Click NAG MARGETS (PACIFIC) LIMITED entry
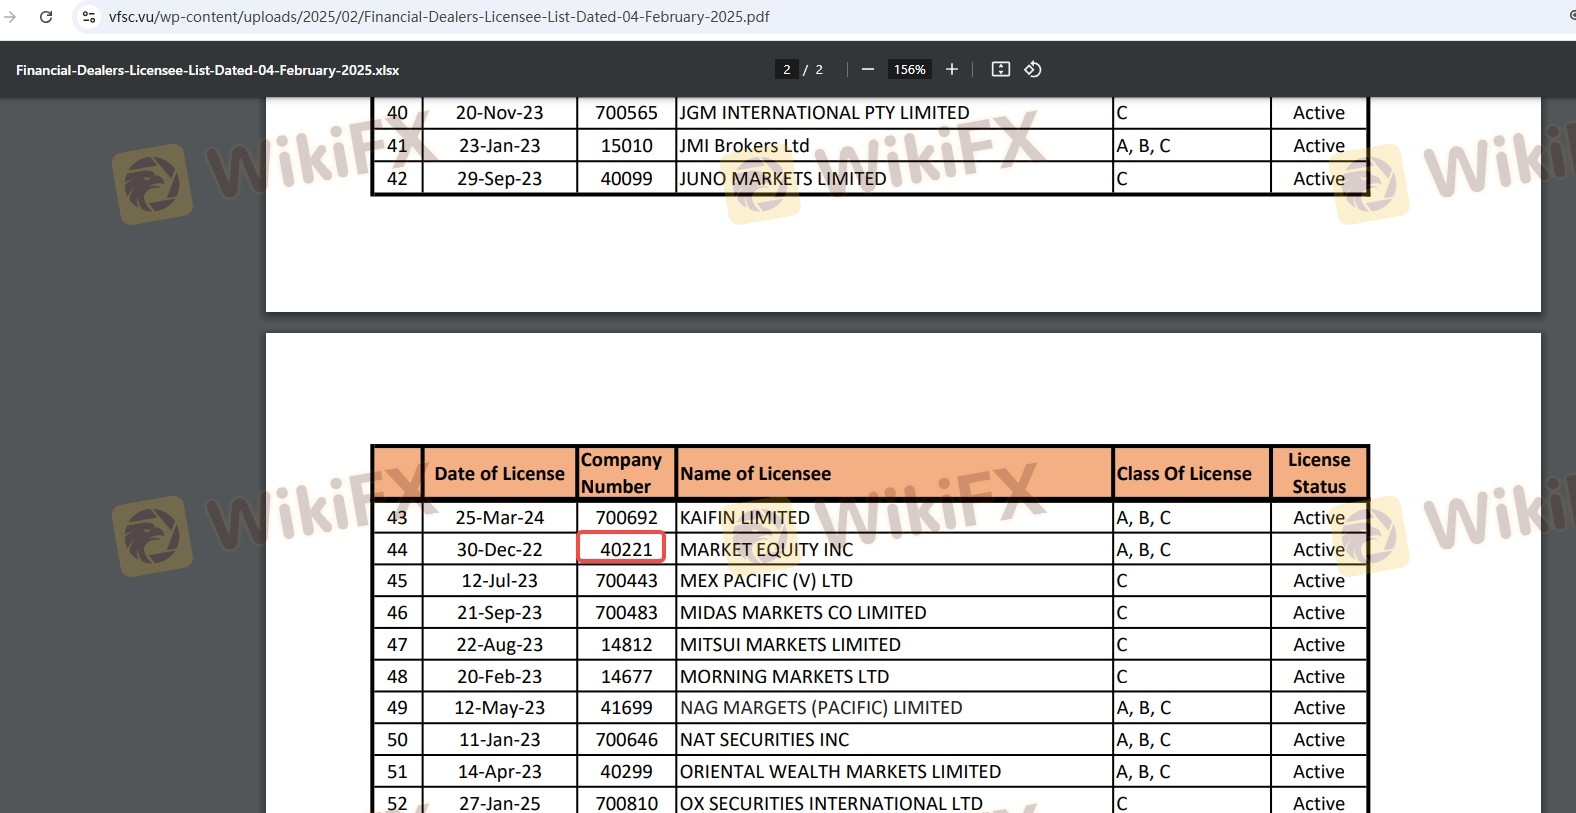1576x813 pixels. (x=821, y=708)
